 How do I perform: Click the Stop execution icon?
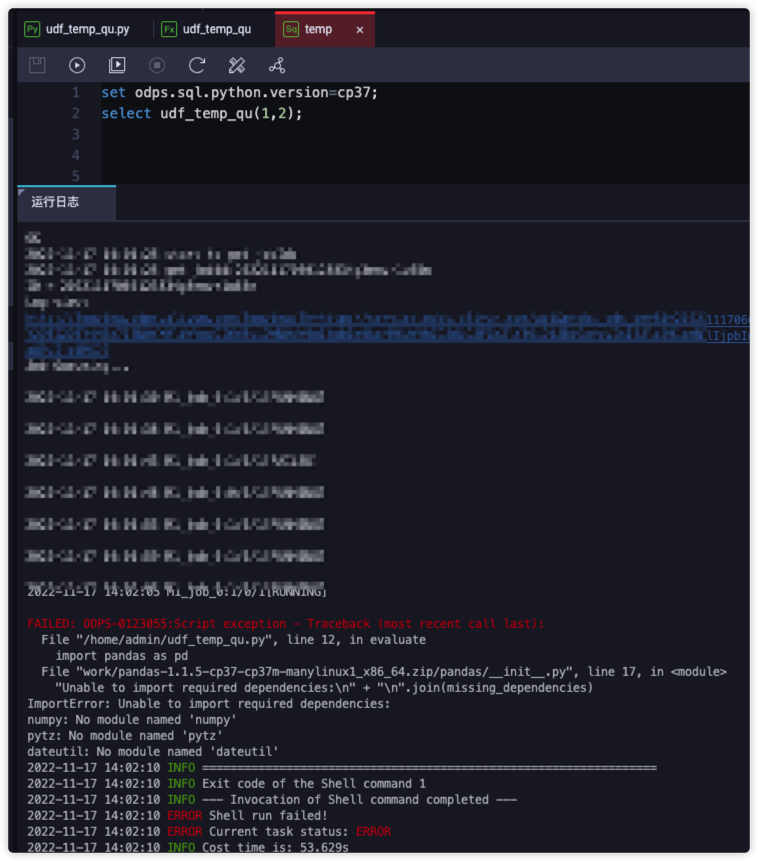coord(157,65)
